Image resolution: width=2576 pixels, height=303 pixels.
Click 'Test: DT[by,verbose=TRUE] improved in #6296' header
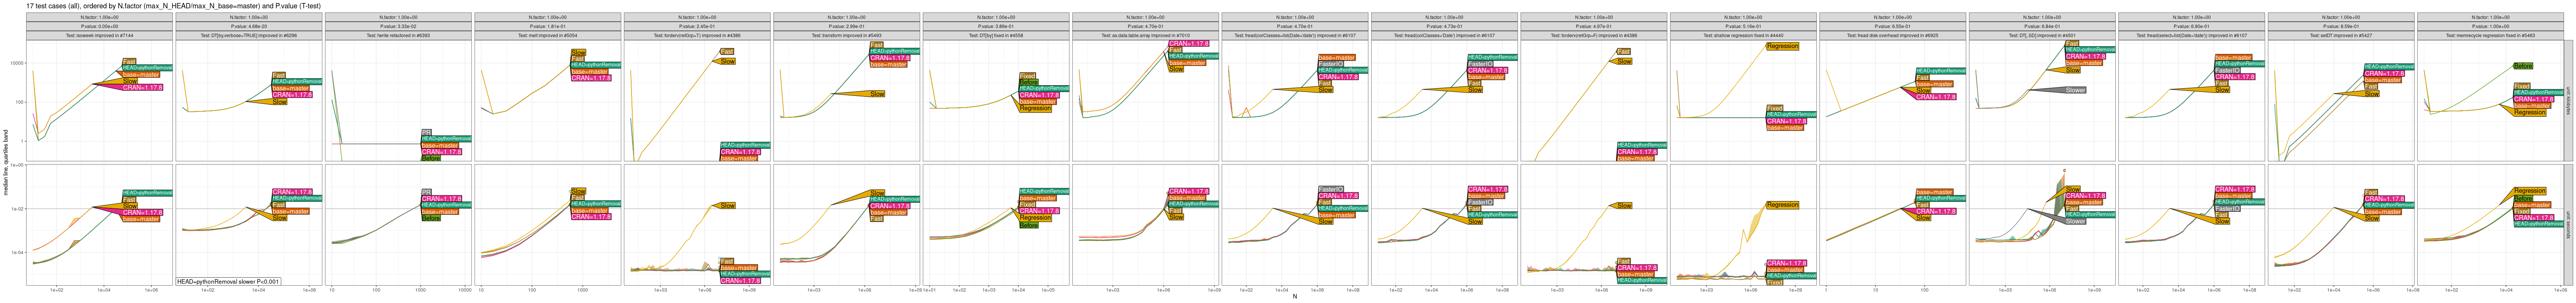coord(248,35)
